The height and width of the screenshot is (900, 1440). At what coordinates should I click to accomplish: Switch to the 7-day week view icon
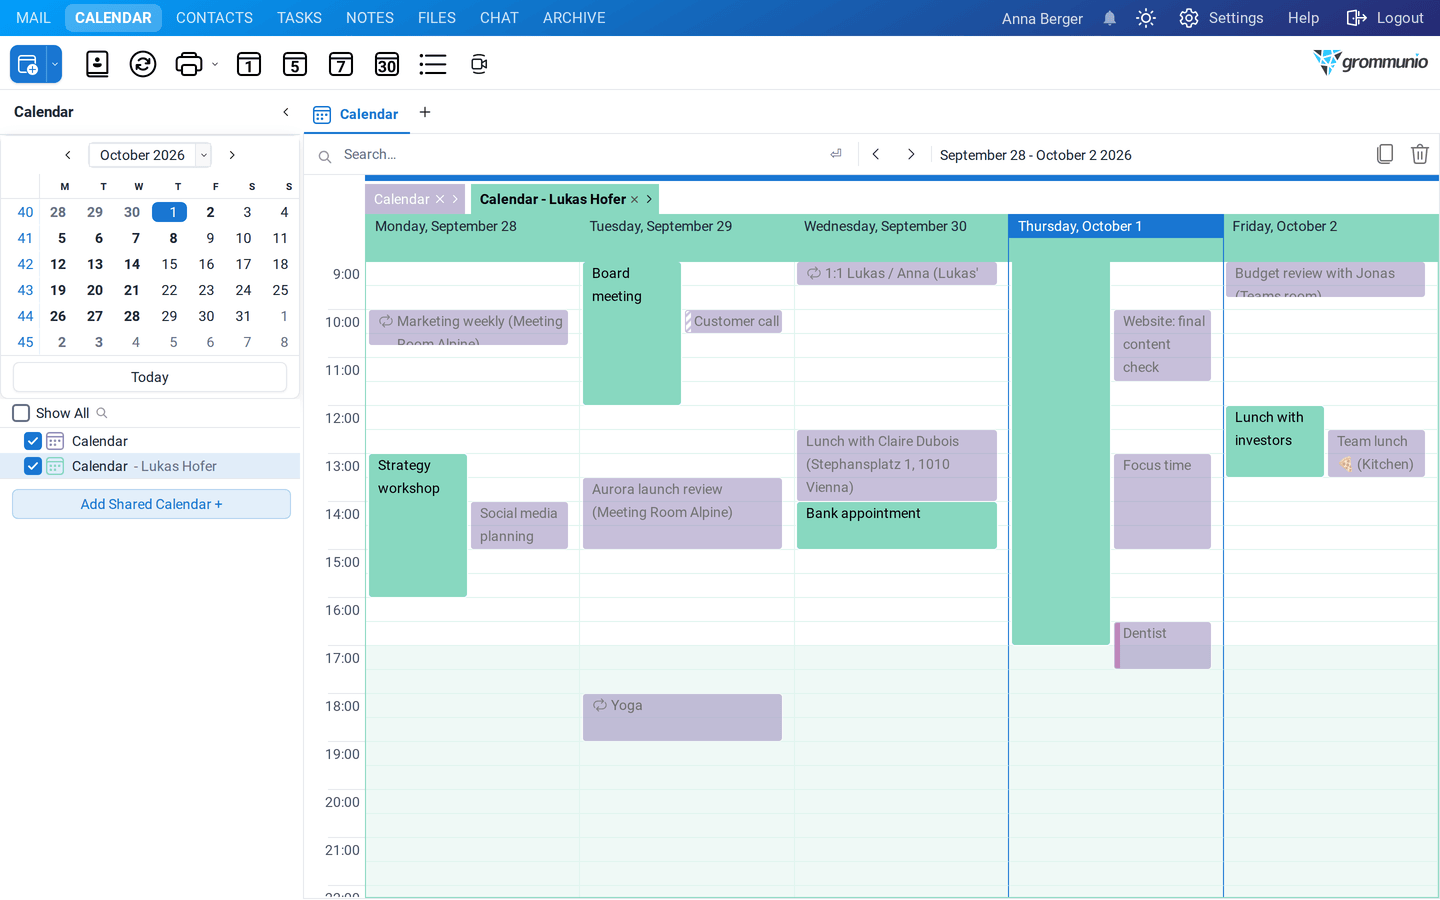[341, 64]
